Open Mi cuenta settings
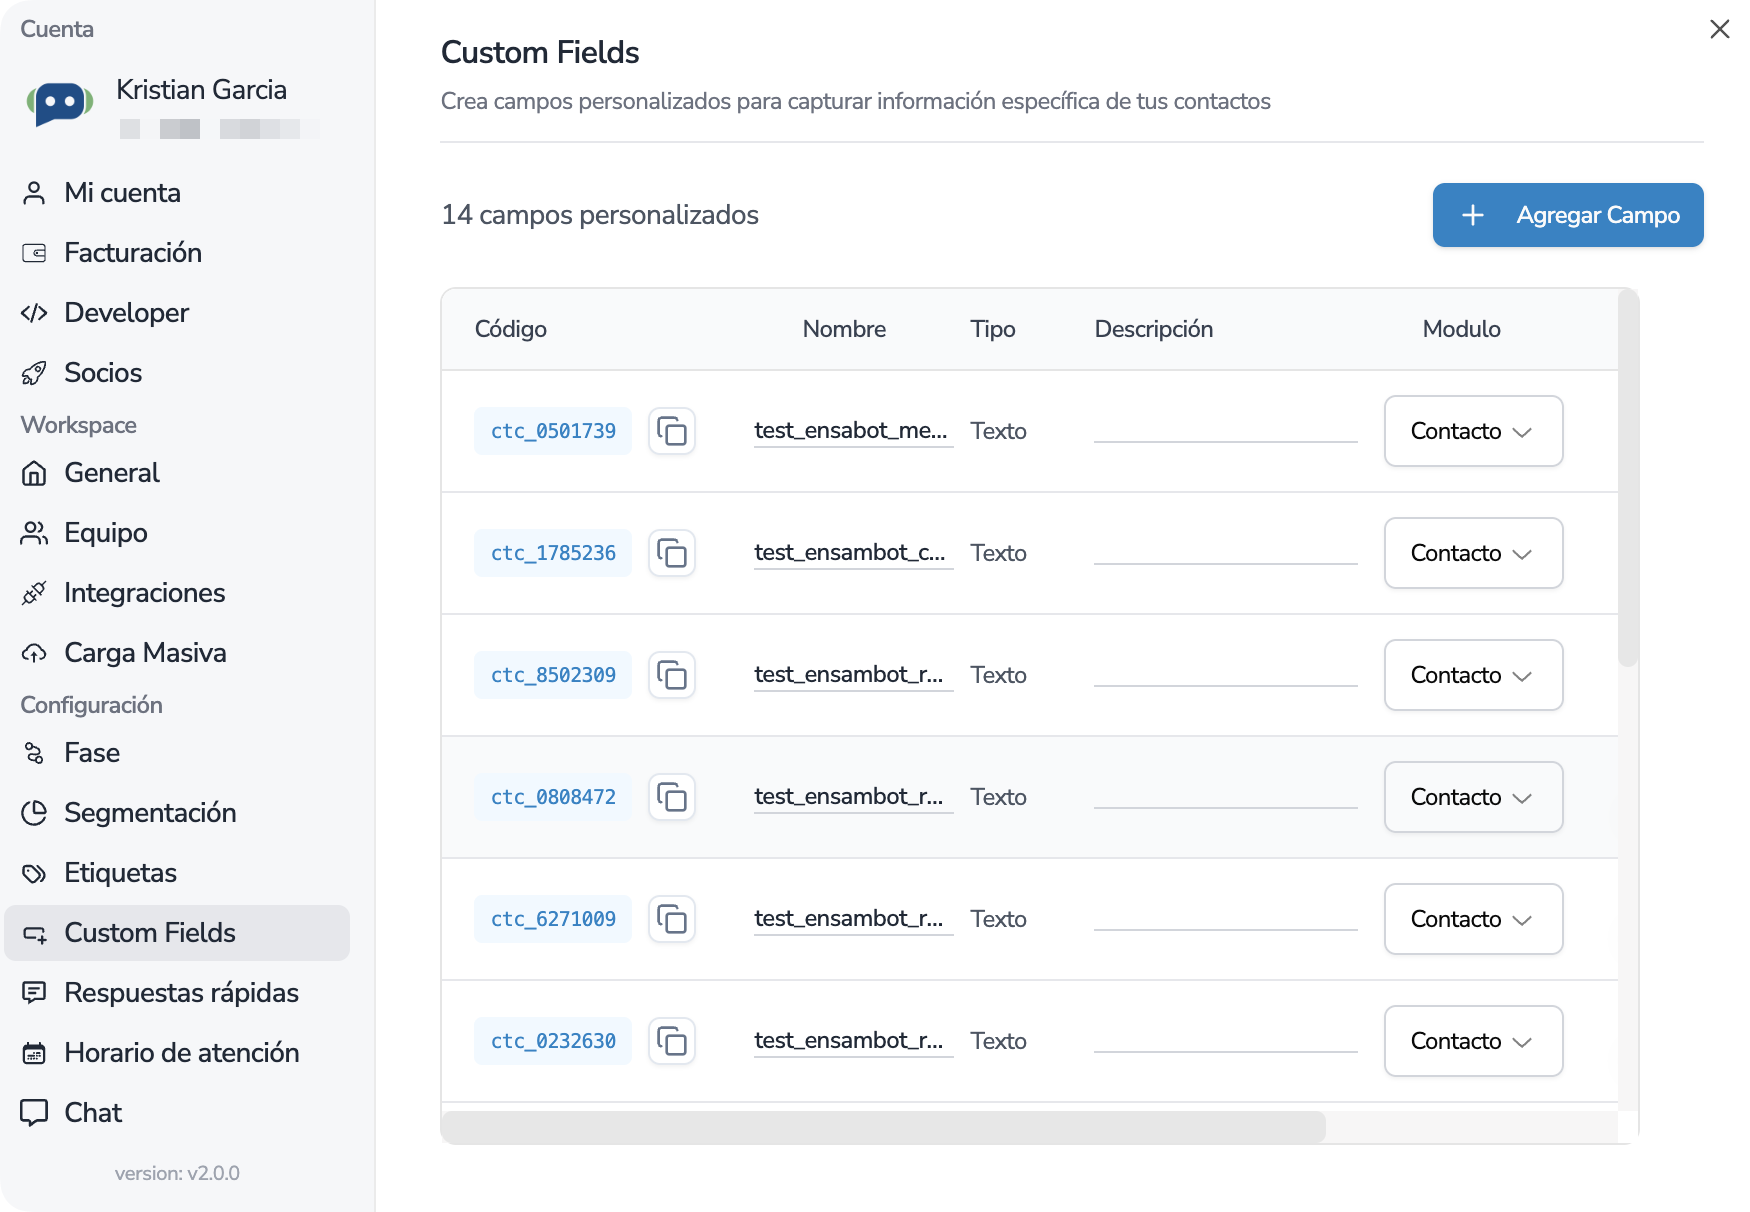 pos(177,193)
